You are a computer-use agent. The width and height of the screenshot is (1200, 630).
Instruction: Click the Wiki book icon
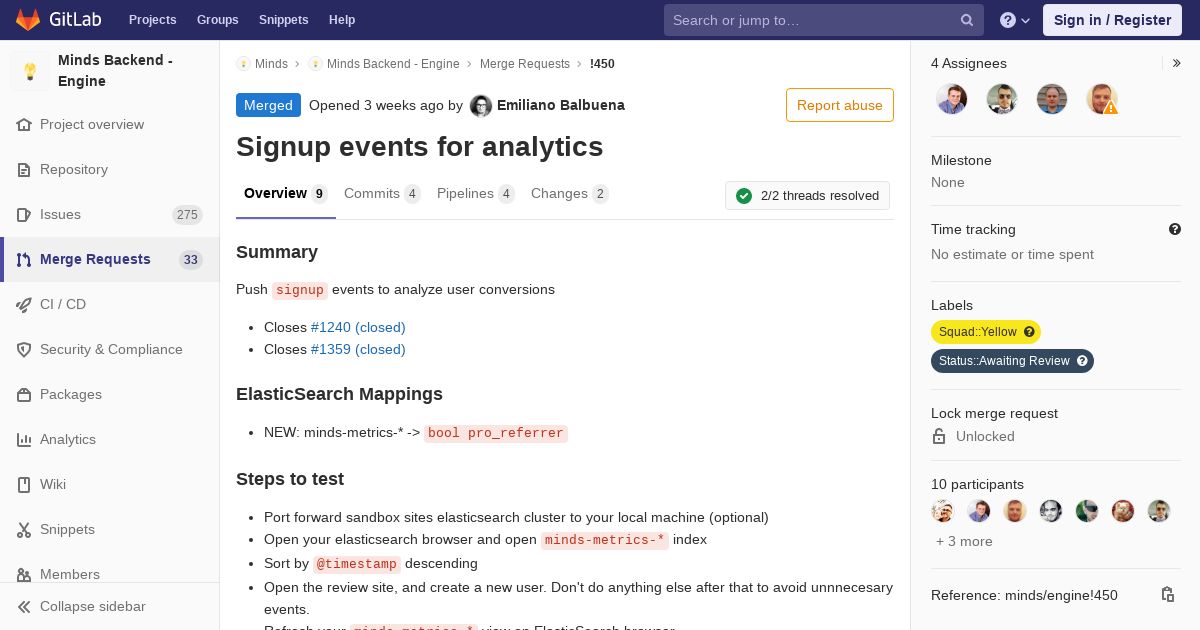pyautogui.click(x=24, y=485)
